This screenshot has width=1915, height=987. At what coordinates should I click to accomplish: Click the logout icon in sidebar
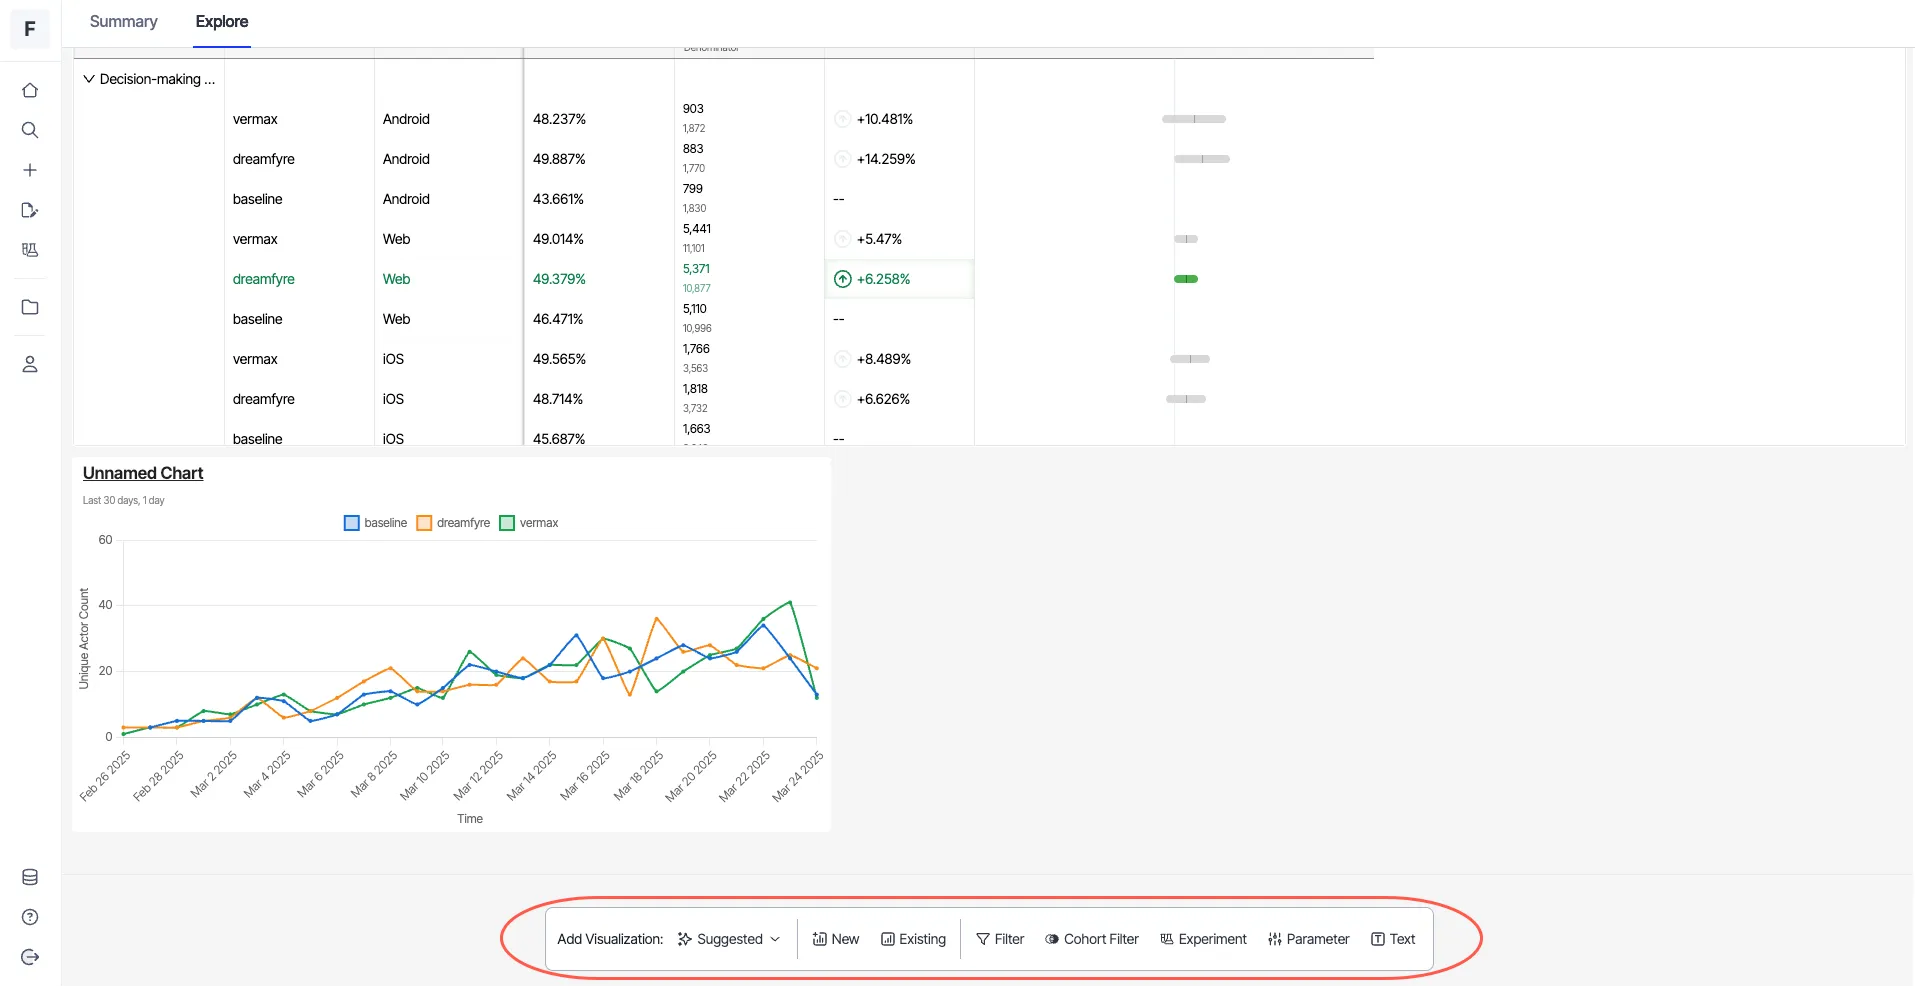click(30, 957)
